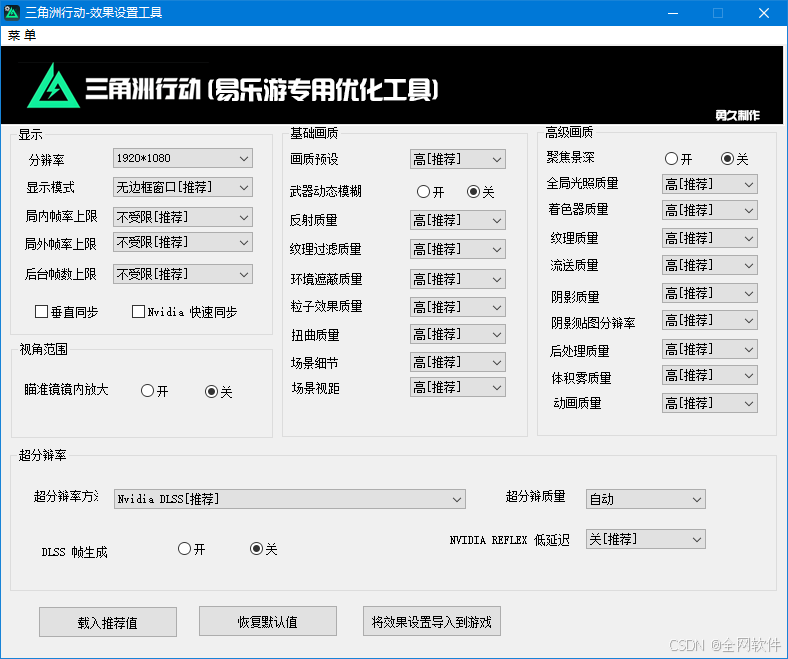
Task: Open the 全局光照质量 dropdown
Action: tap(710, 184)
